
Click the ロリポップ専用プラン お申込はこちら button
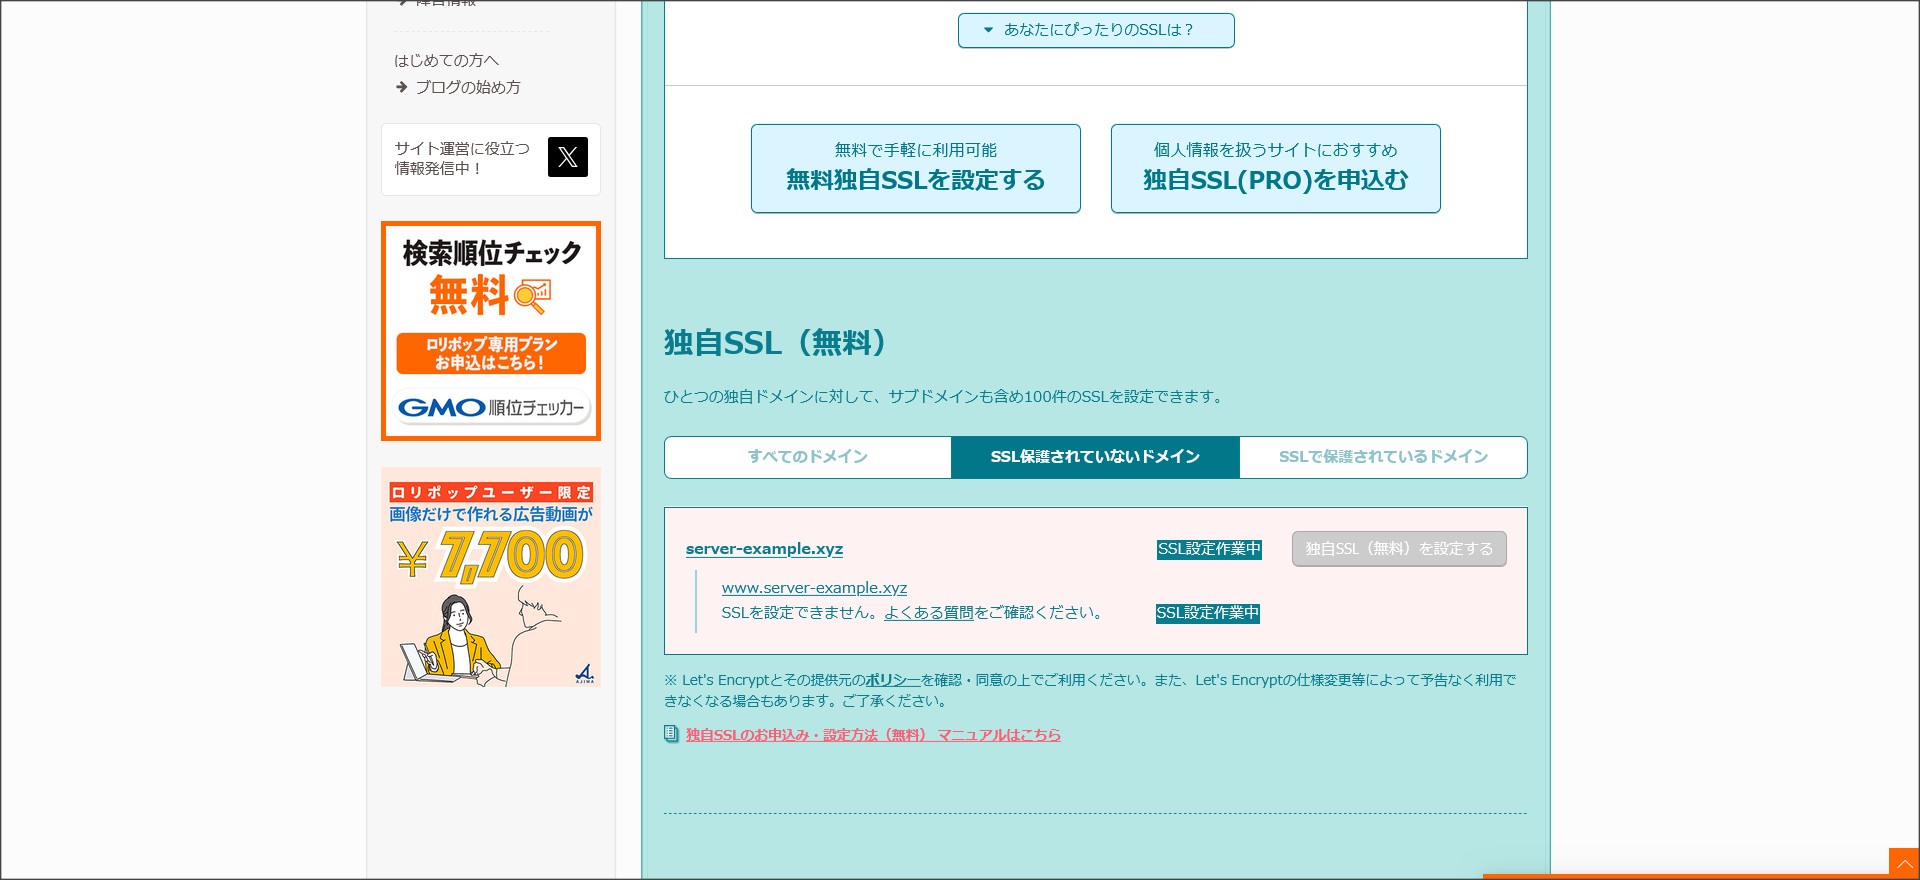point(491,354)
